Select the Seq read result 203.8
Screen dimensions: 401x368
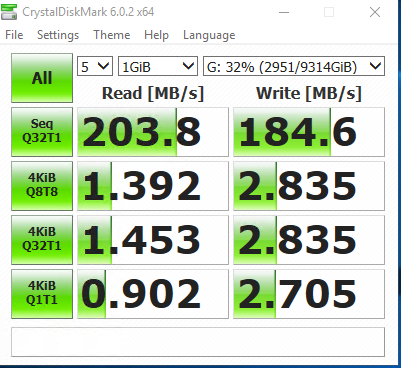coord(153,132)
